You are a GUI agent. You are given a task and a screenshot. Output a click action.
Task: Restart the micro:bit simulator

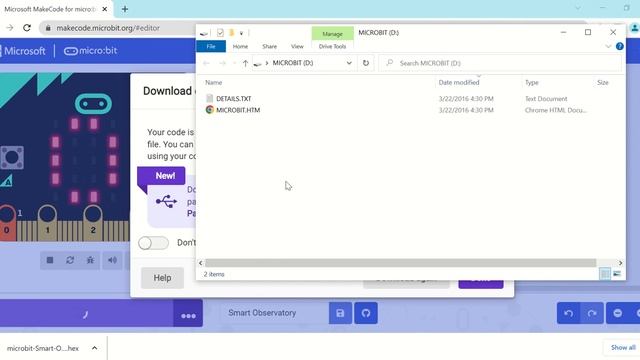tap(70, 260)
